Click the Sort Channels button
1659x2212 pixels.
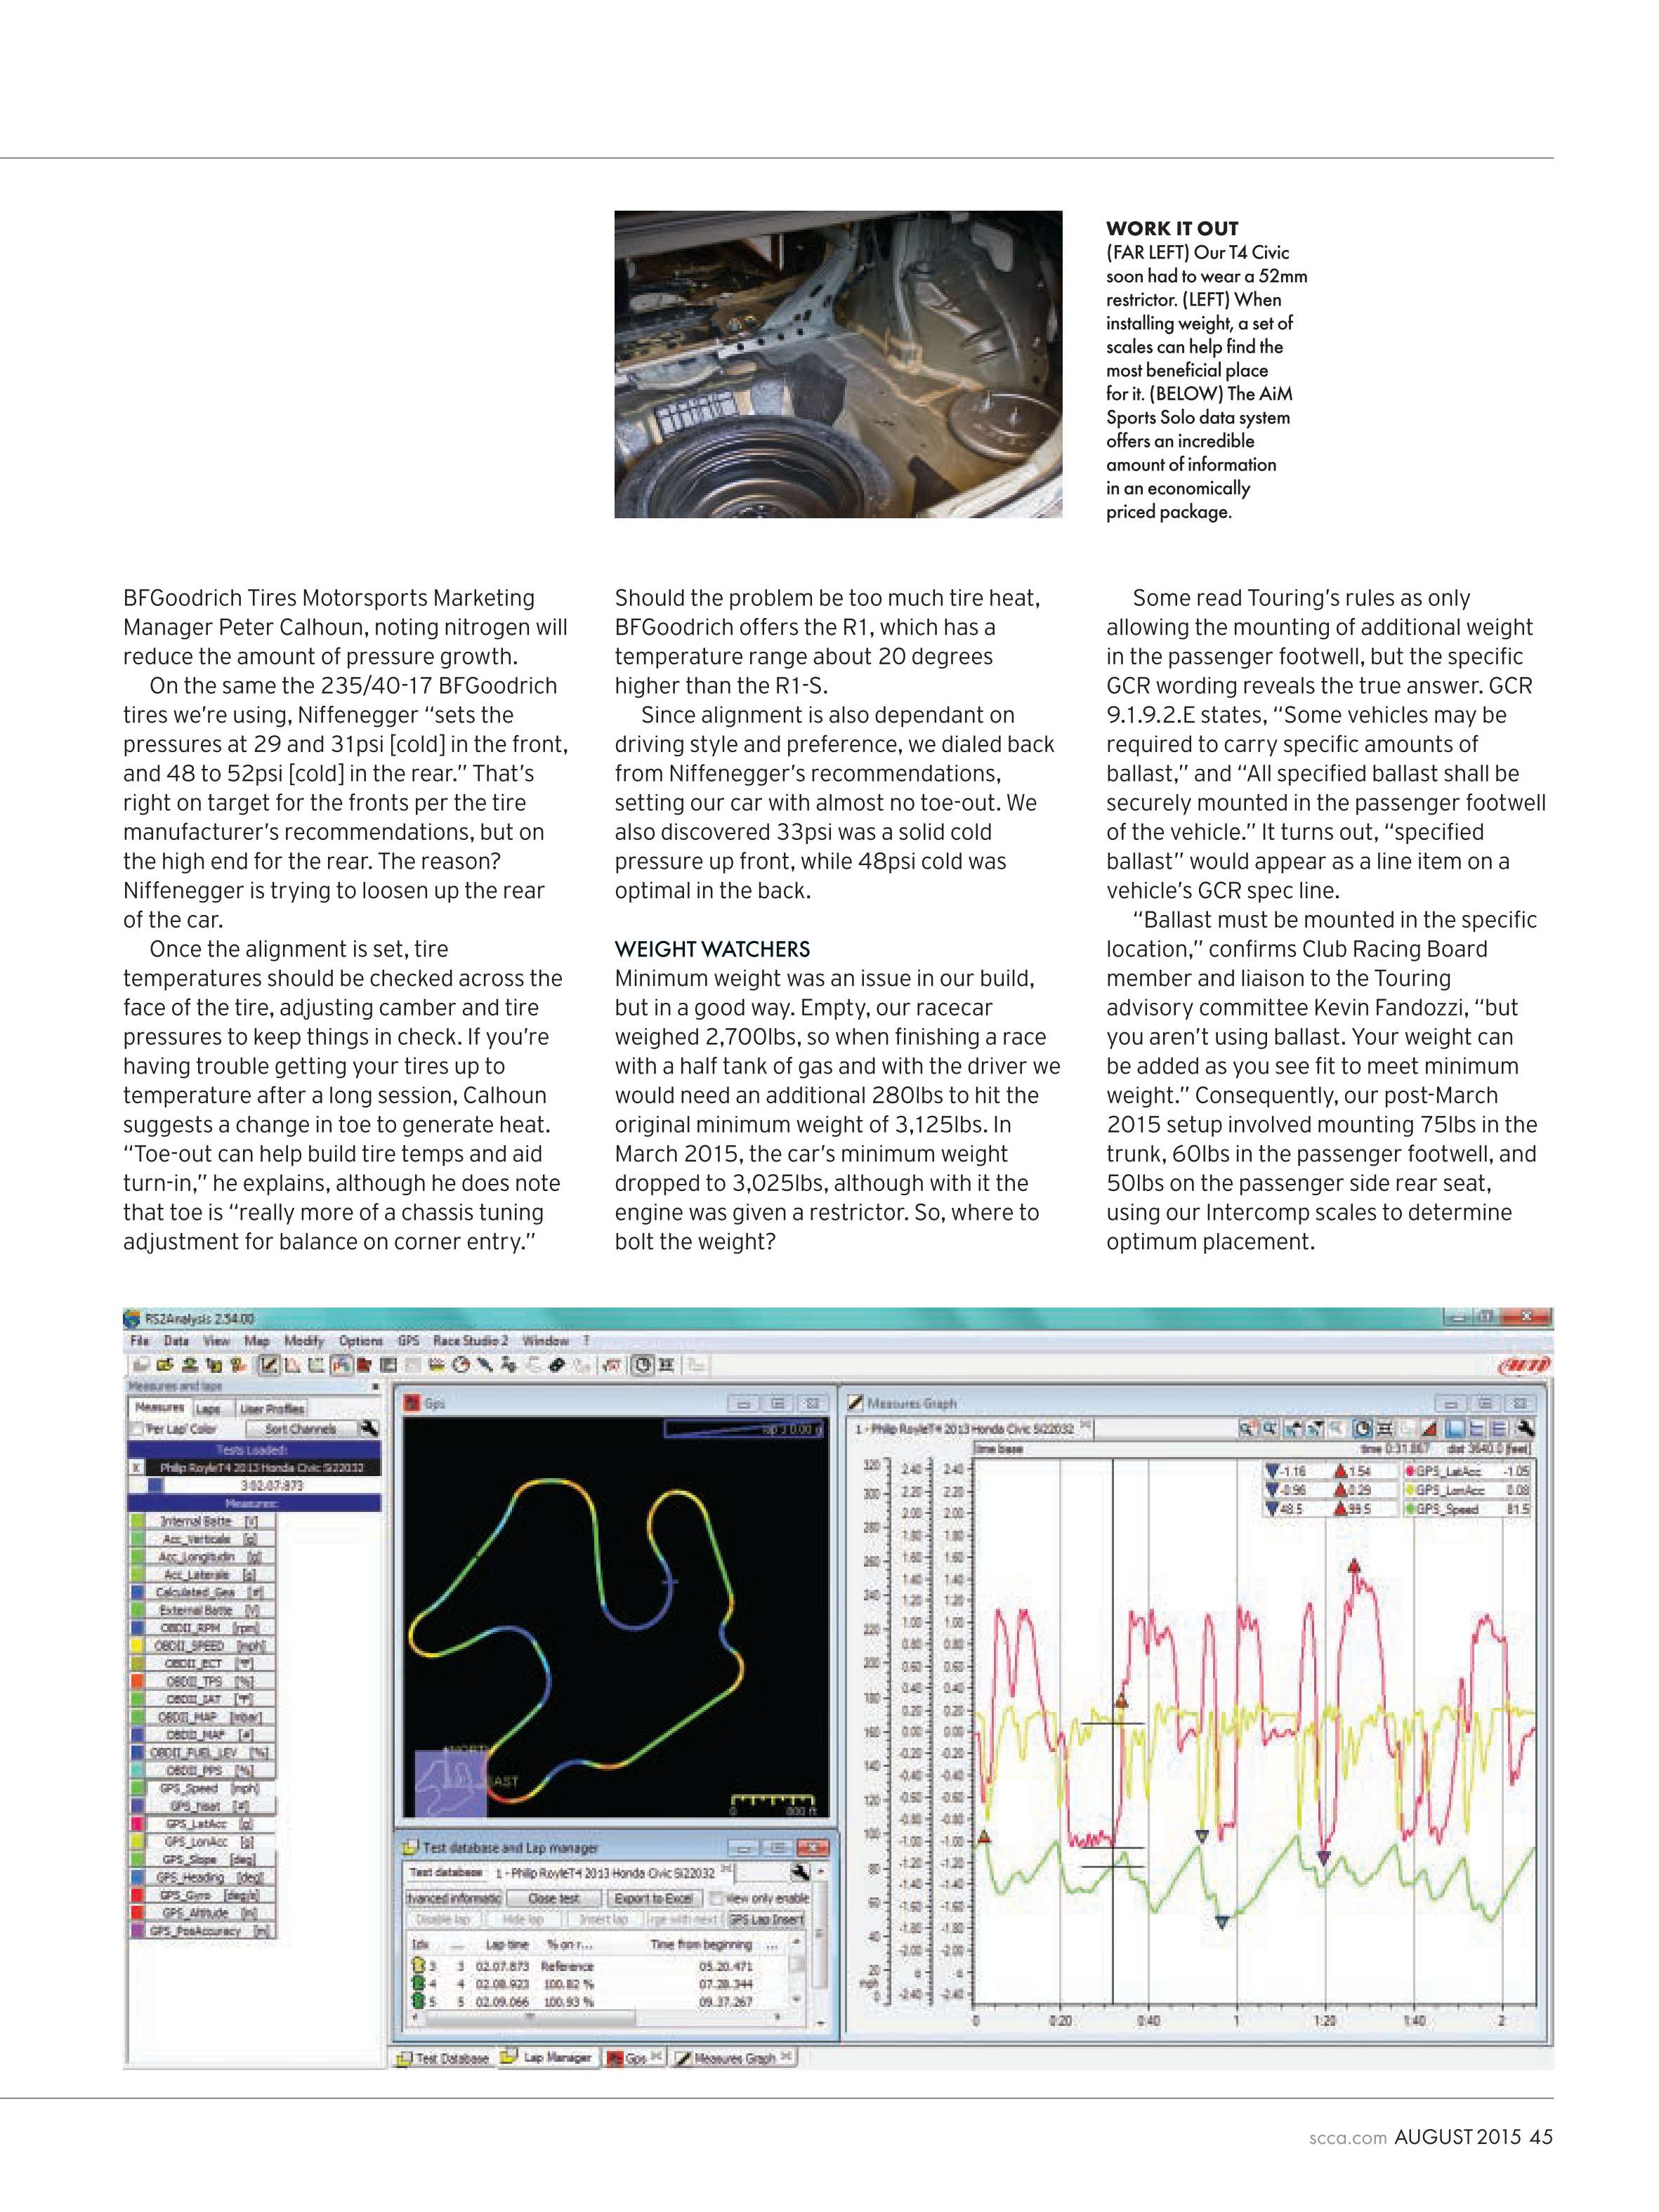click(300, 1429)
